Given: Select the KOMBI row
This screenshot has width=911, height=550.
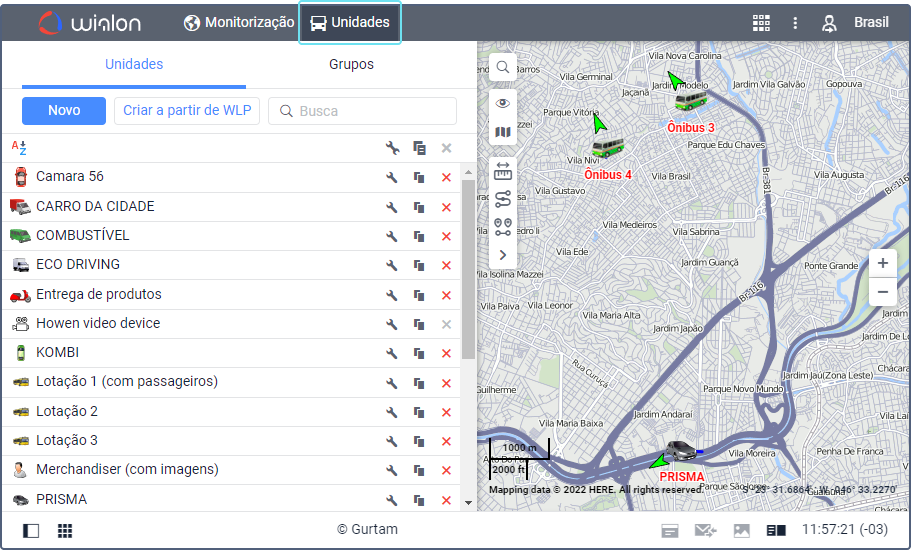Looking at the screenshot, I should [231, 353].
